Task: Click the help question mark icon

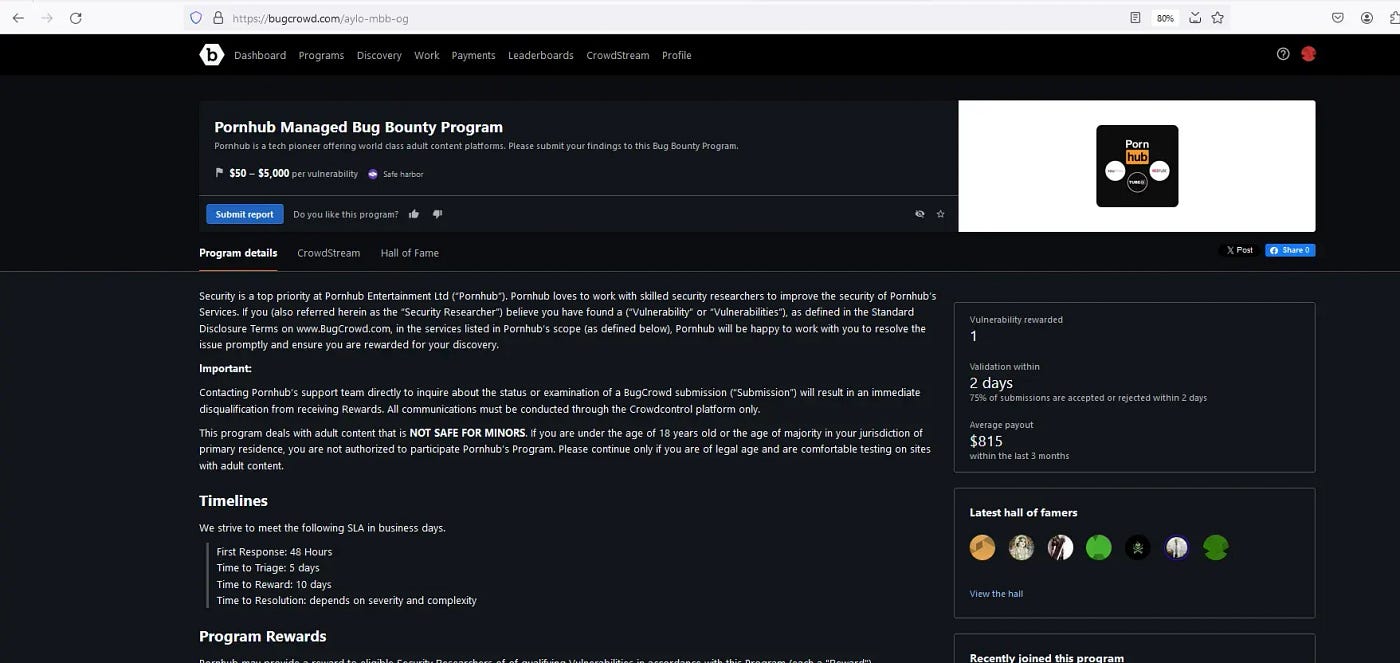Action: pos(1283,54)
